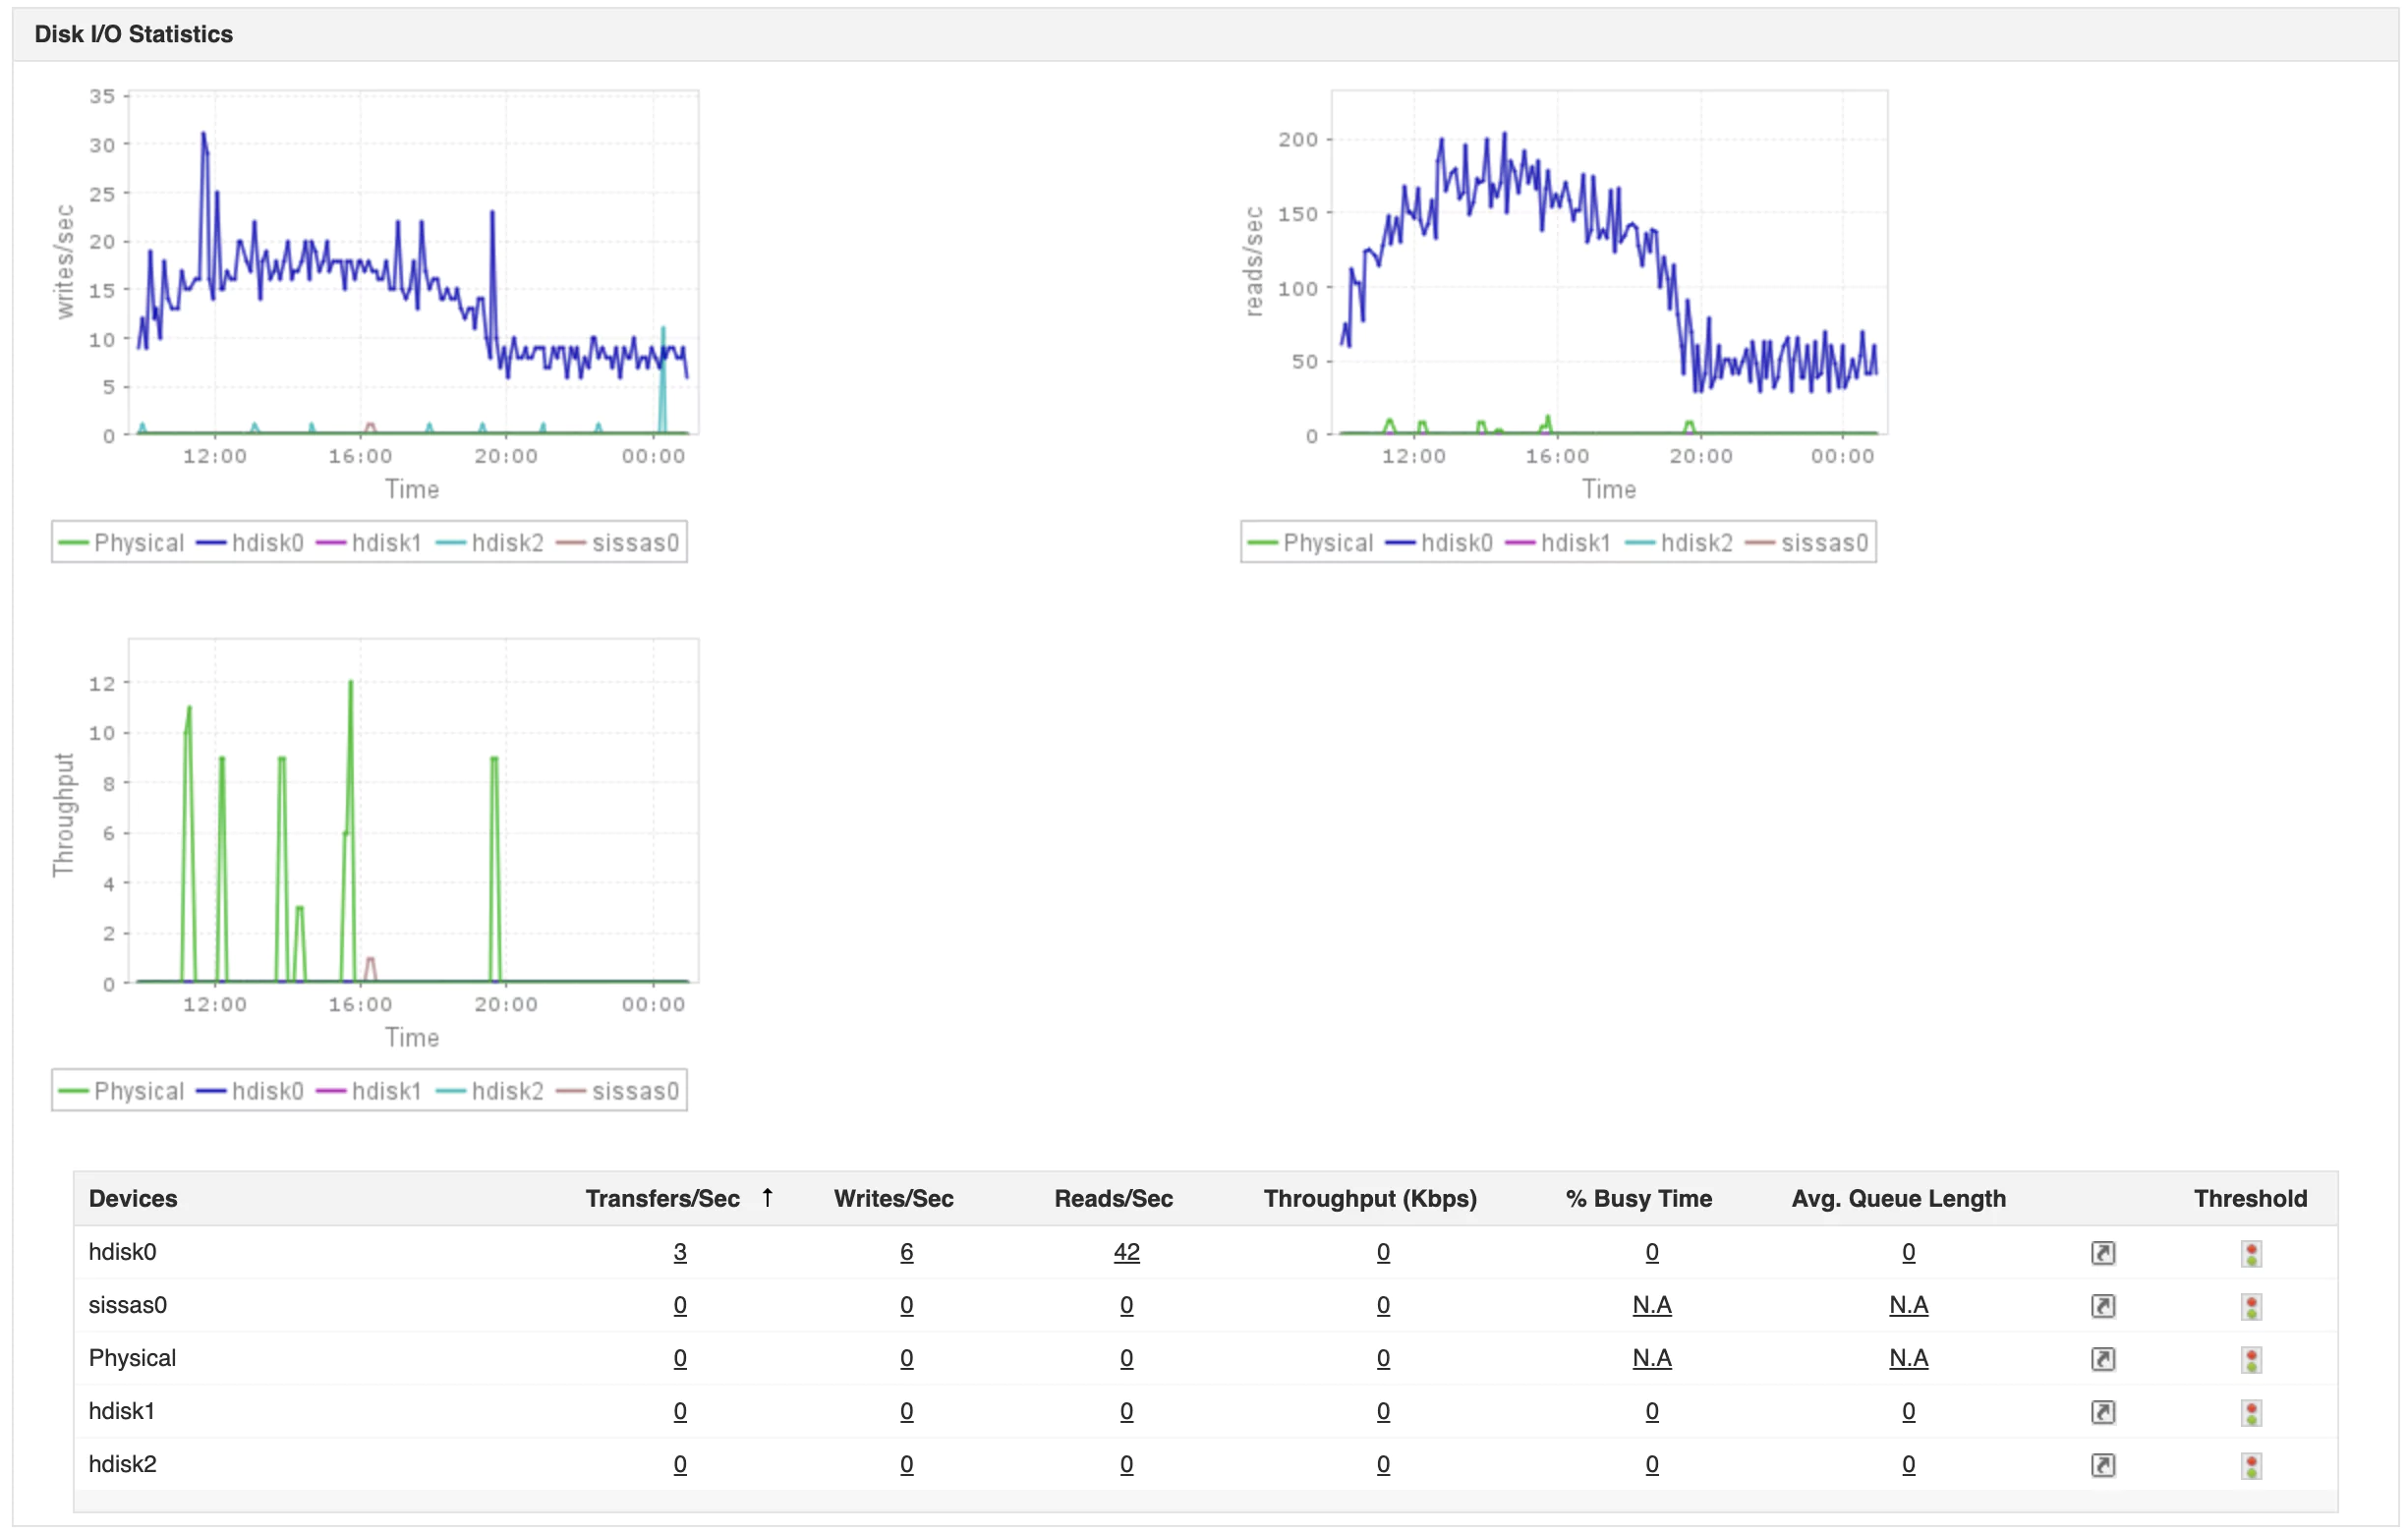Open the graph icon for the hdisk1 row
The image size is (2408, 1533).
click(x=2102, y=1412)
